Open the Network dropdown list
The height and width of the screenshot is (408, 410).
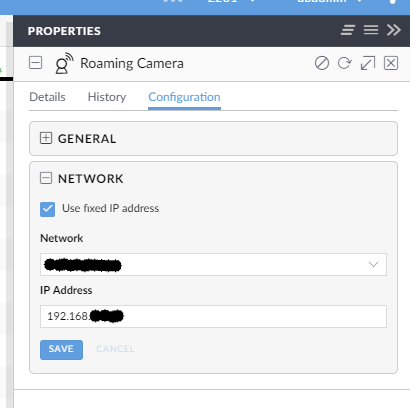[213, 264]
